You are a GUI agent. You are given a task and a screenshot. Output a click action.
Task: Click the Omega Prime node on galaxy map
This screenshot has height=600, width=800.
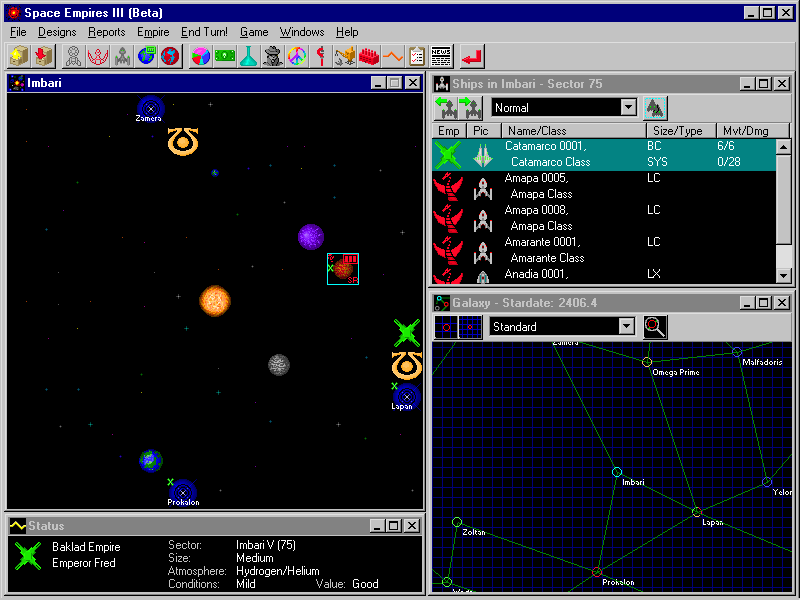[647, 362]
